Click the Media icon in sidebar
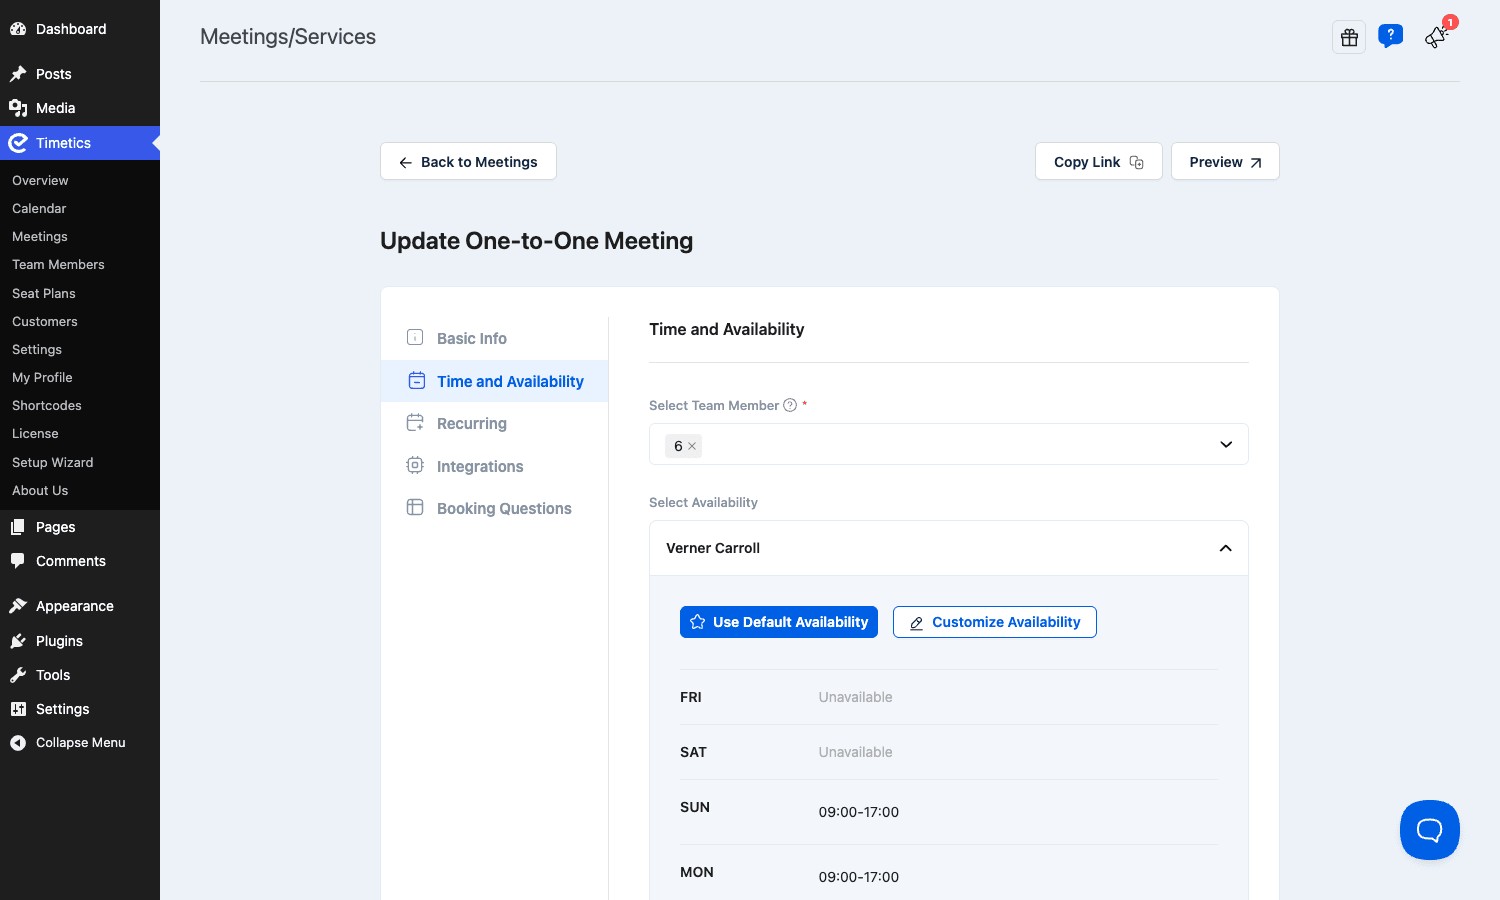The height and width of the screenshot is (900, 1500). tap(18, 108)
